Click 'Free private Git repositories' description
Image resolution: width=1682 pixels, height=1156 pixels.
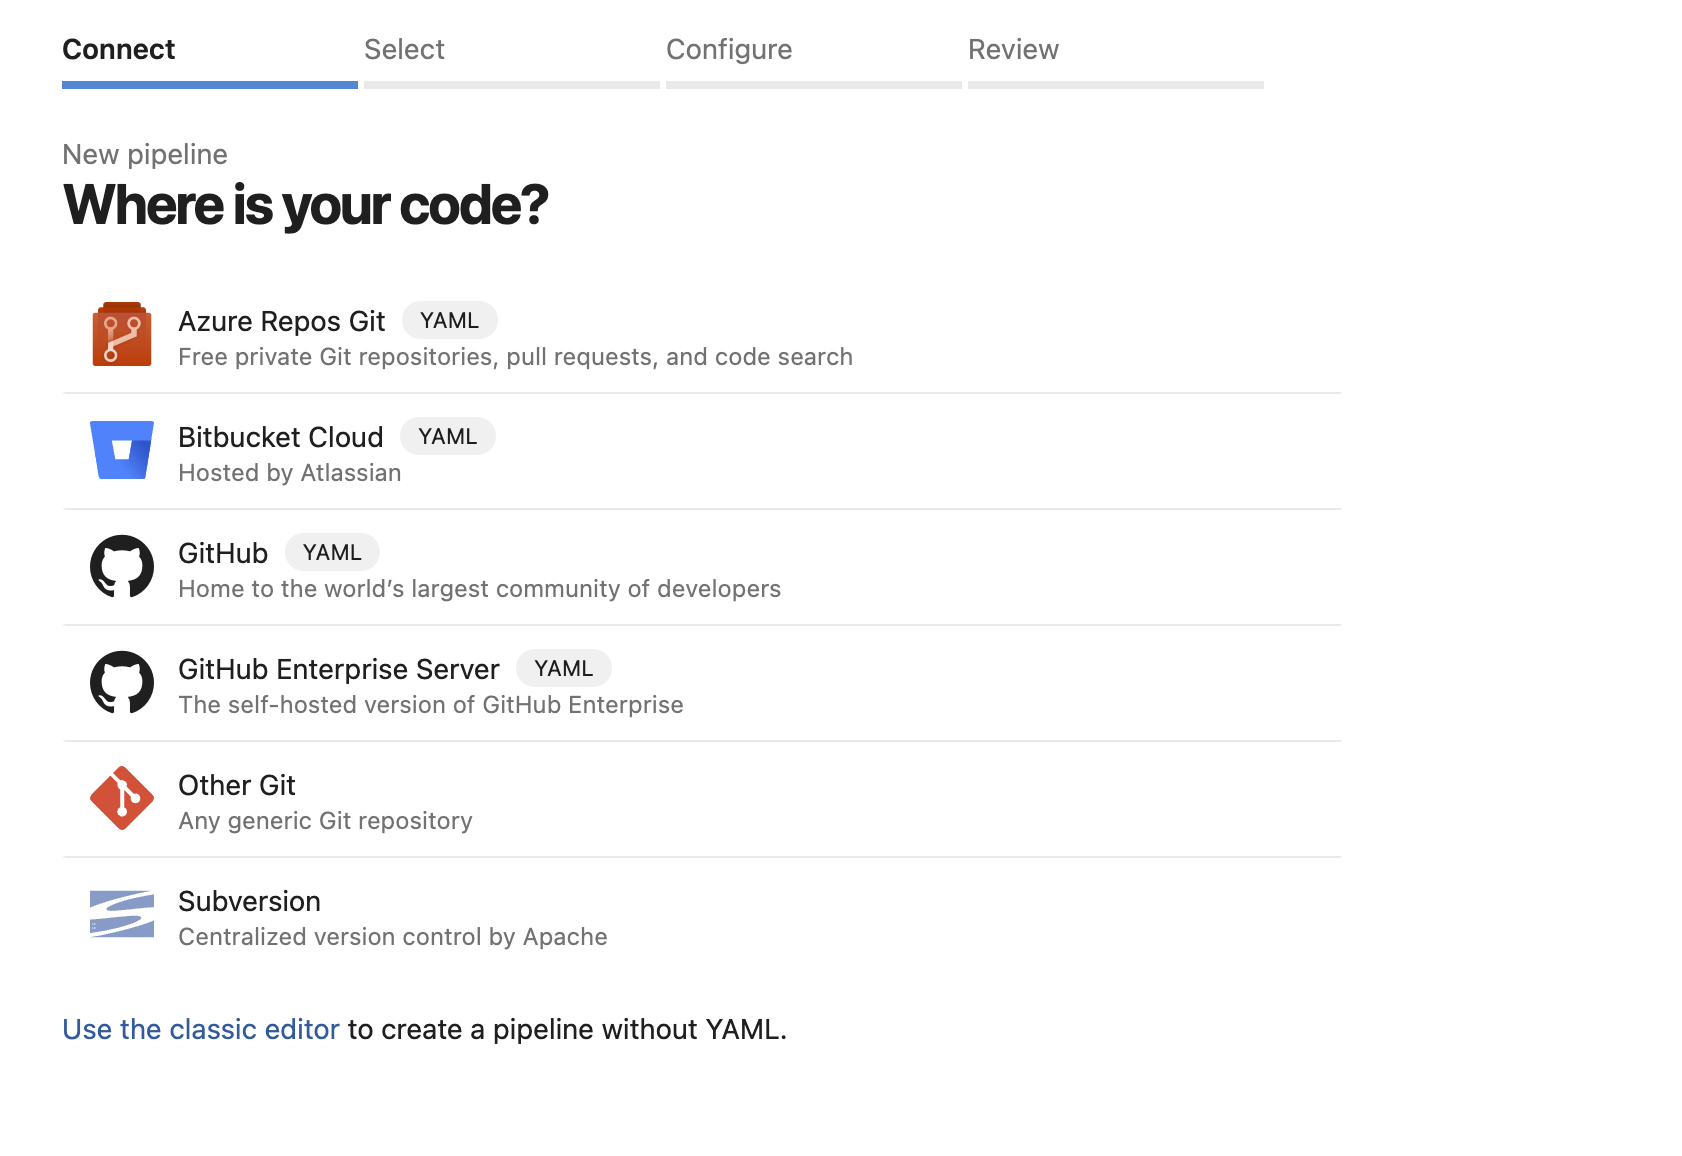pos(515,357)
